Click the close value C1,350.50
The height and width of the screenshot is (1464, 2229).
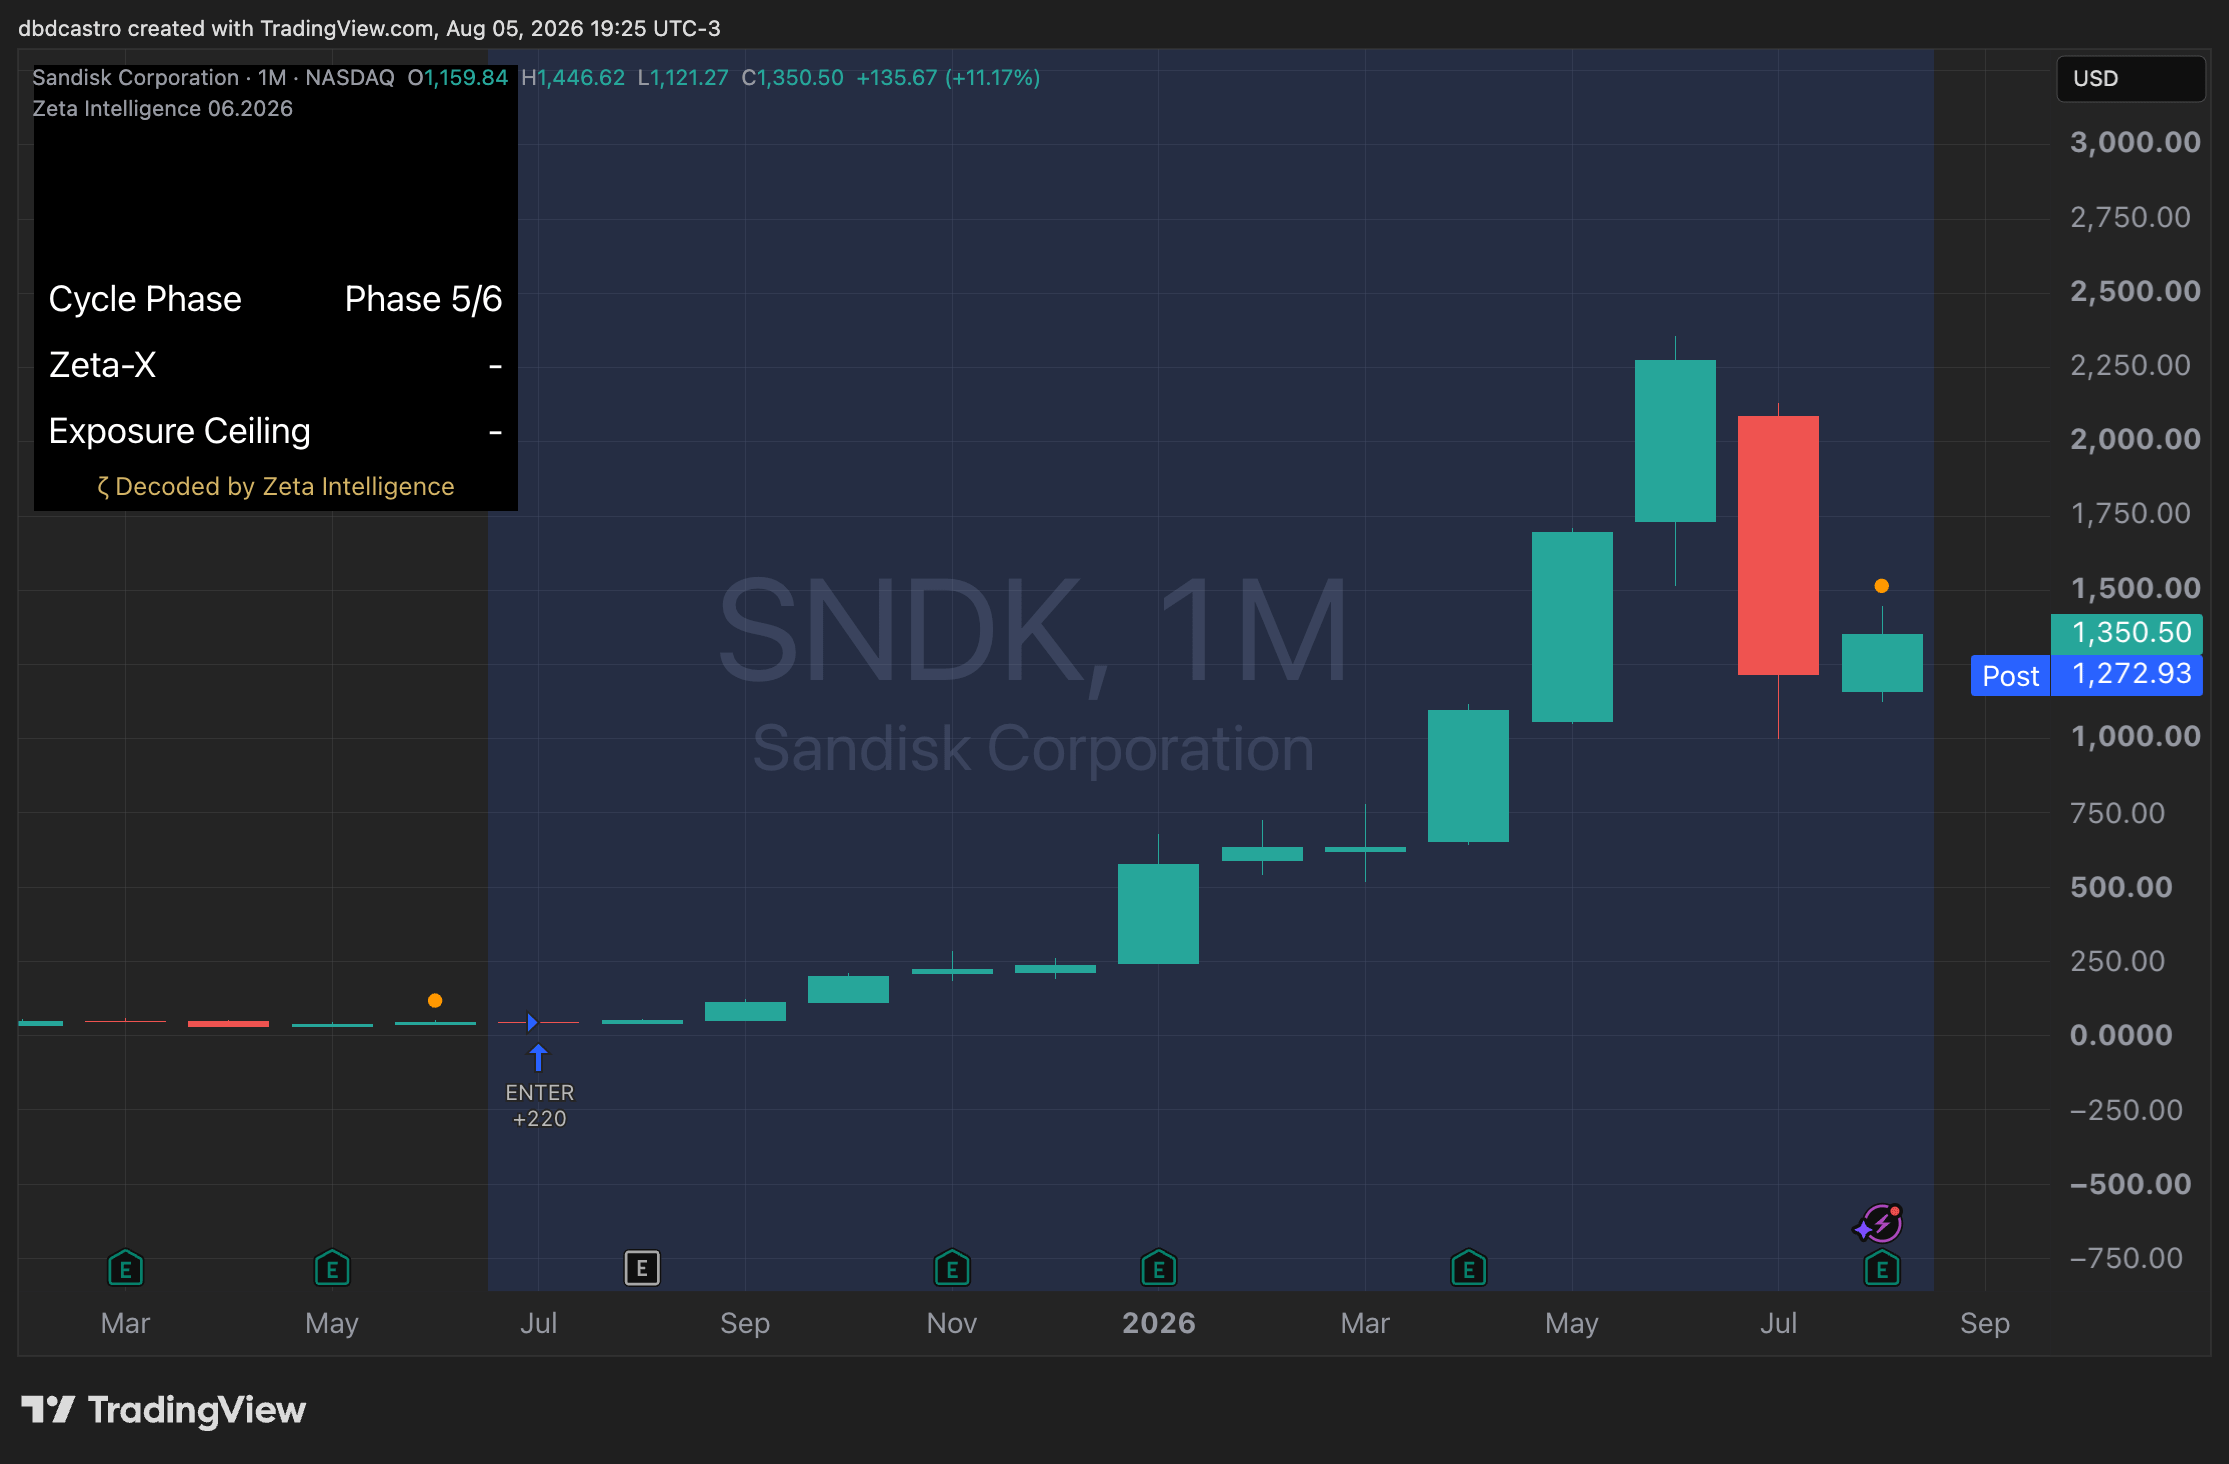(792, 78)
